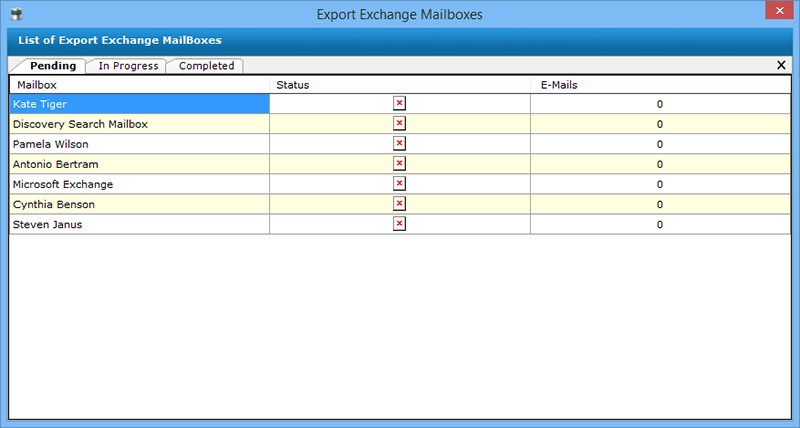Click E-Mails count for Cynthia Benson
Screen dimensions: 800x428
click(x=660, y=205)
